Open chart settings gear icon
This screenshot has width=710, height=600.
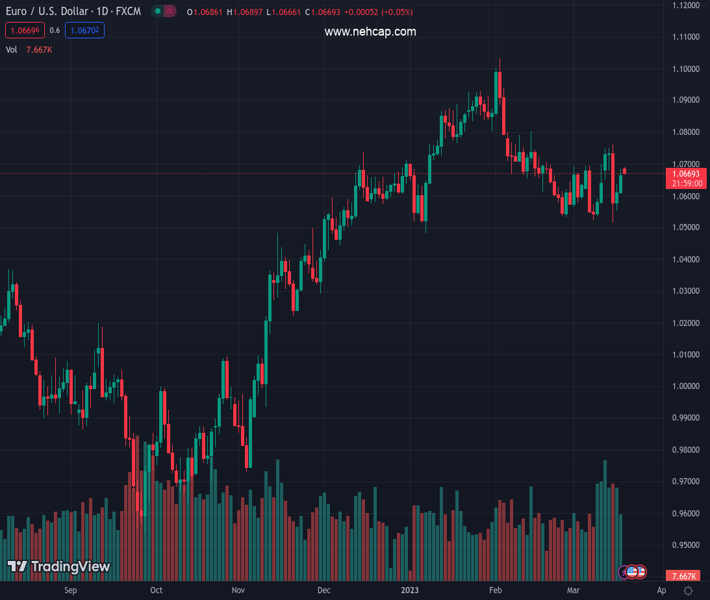[688, 591]
